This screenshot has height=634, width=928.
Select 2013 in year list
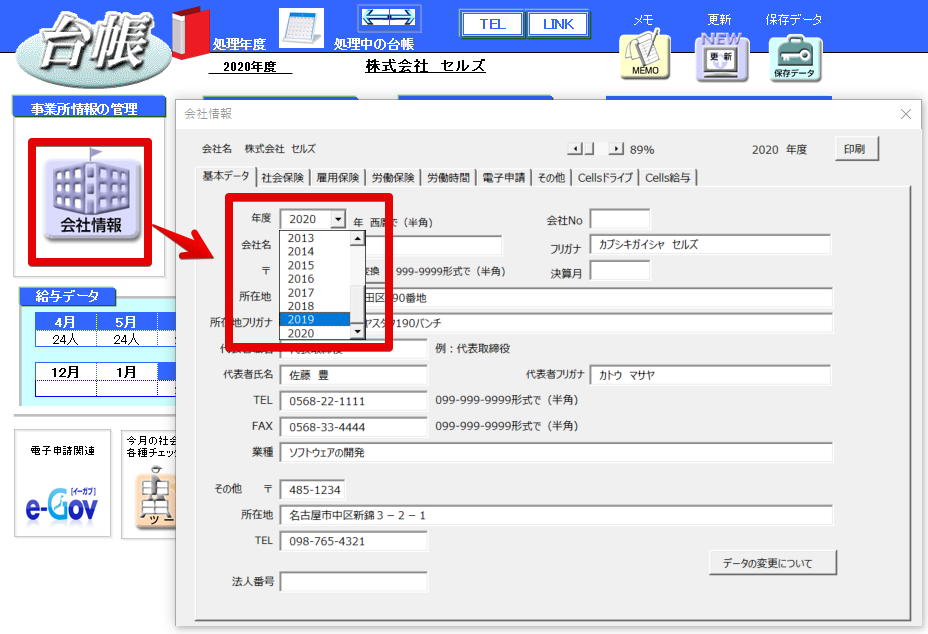coord(315,238)
